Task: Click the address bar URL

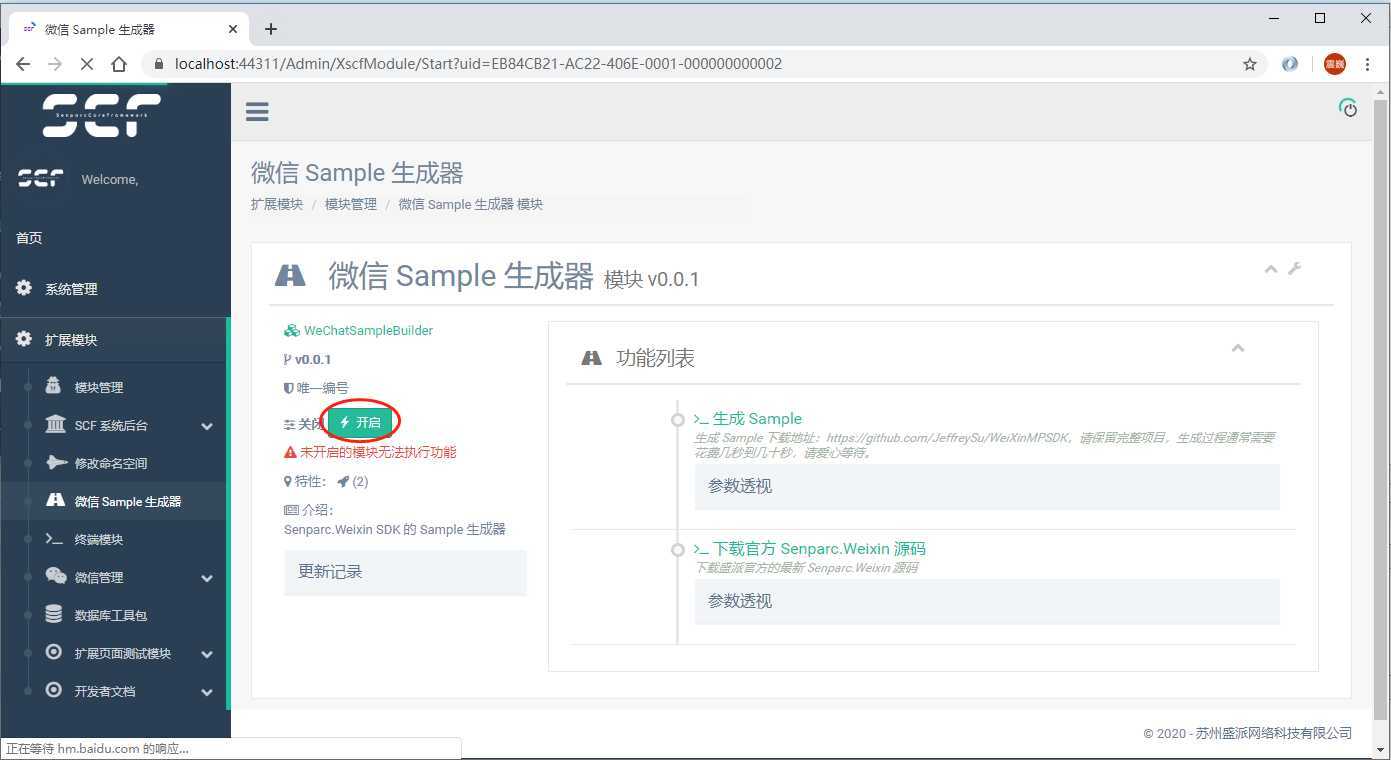Action: click(478, 64)
